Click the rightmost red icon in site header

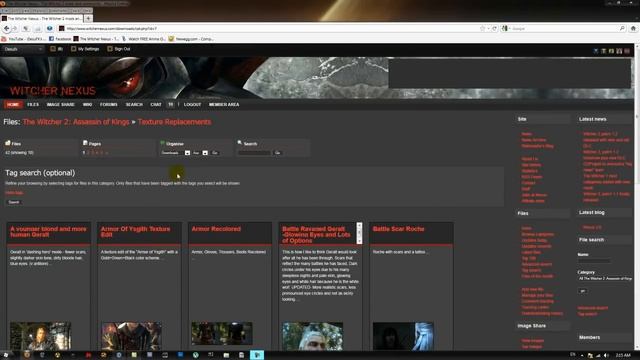click(627, 51)
